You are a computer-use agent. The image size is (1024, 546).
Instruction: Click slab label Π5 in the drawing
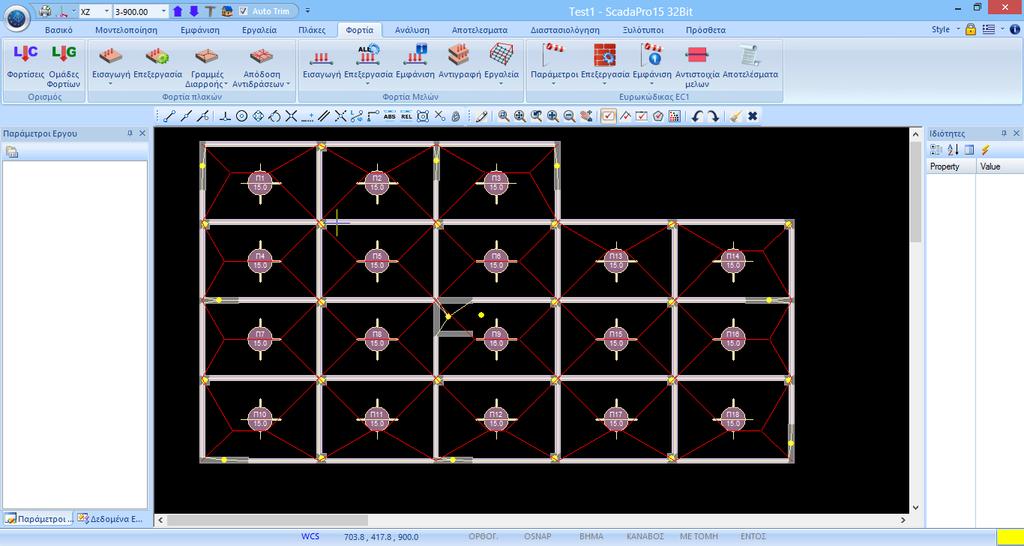pyautogui.click(x=377, y=261)
